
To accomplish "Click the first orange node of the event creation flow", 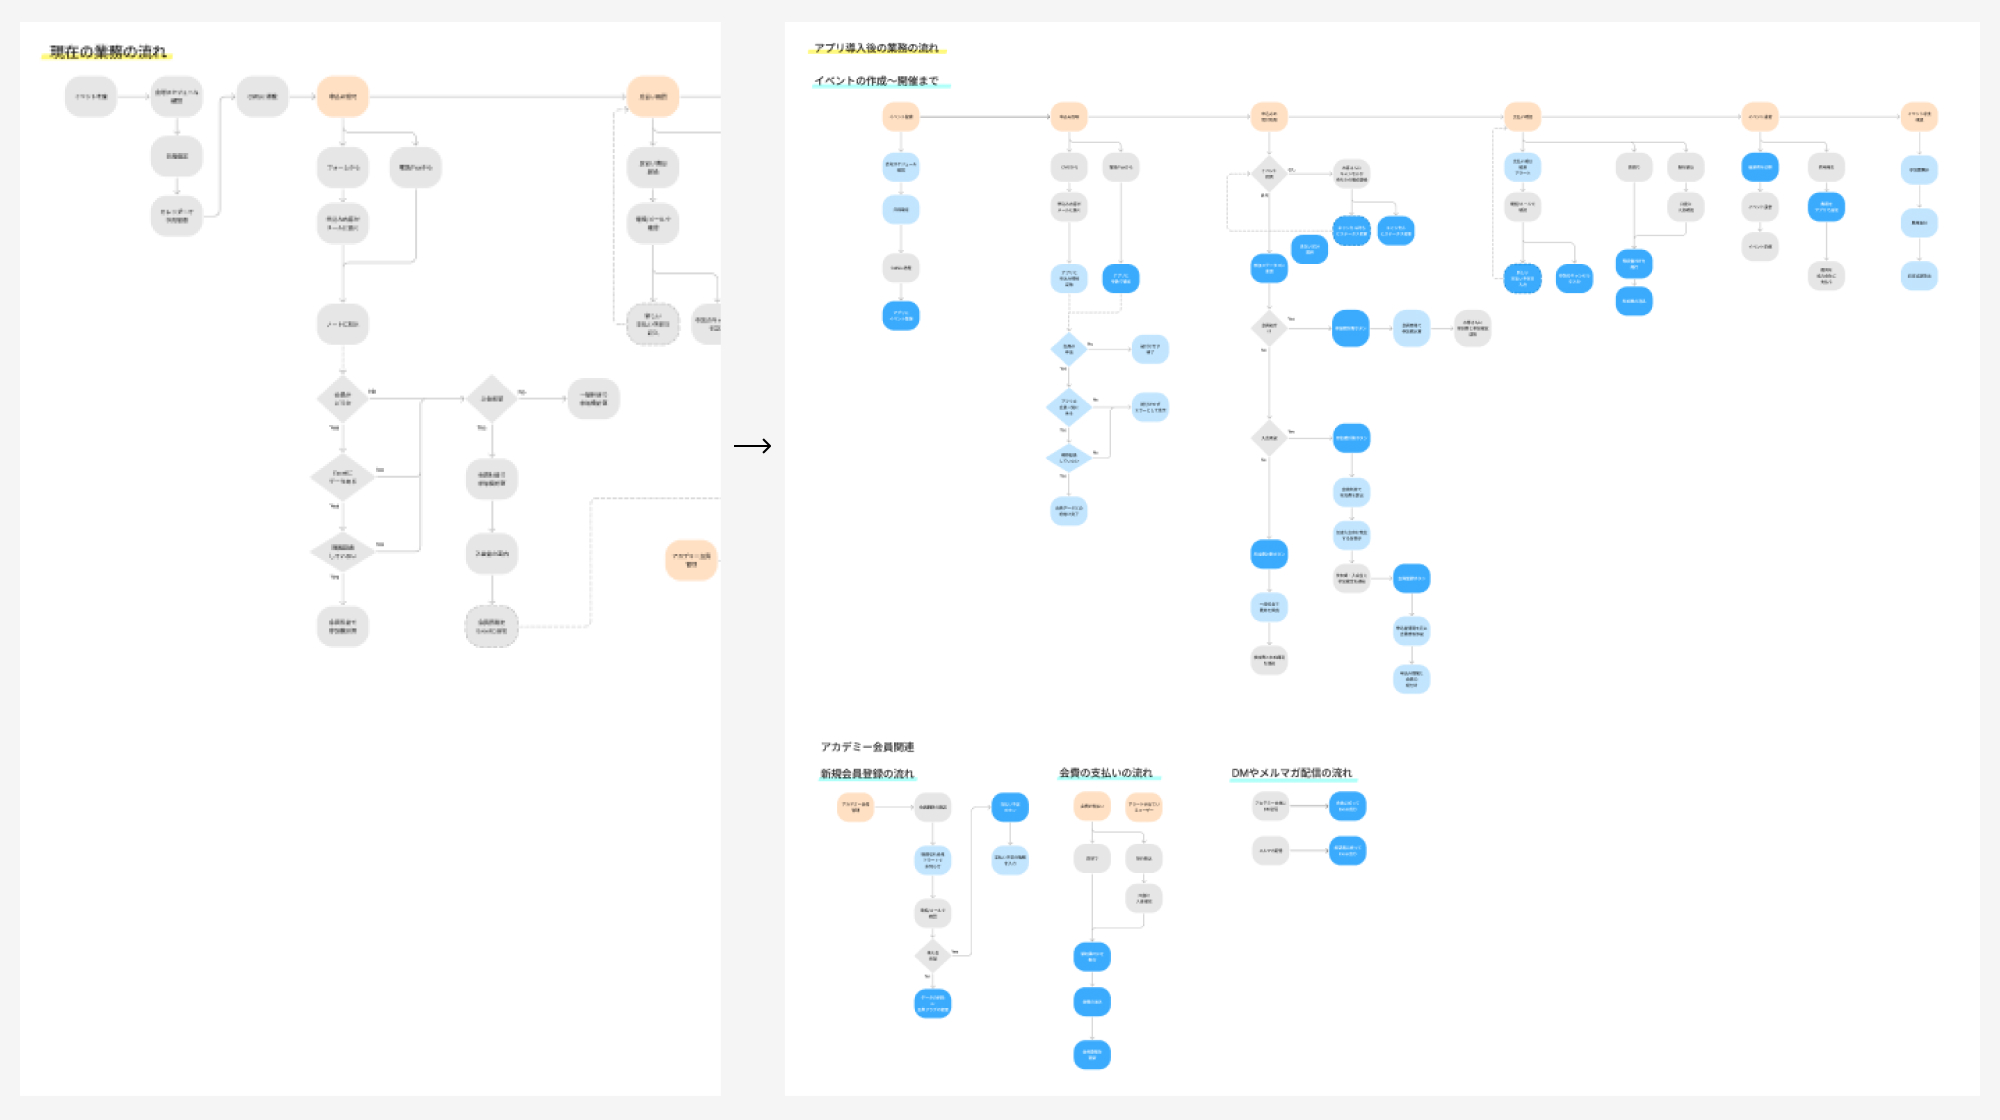I will point(901,117).
